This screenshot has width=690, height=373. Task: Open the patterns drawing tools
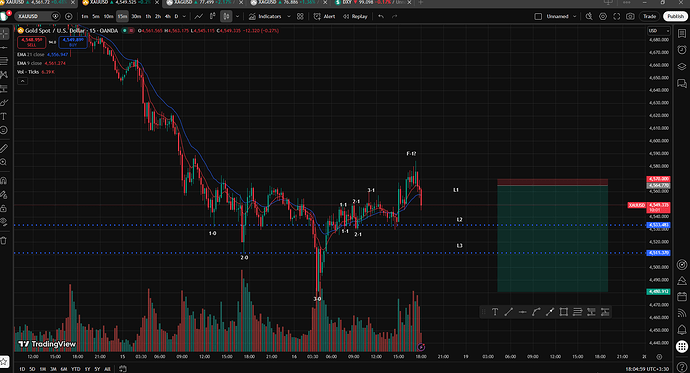pos(4,75)
